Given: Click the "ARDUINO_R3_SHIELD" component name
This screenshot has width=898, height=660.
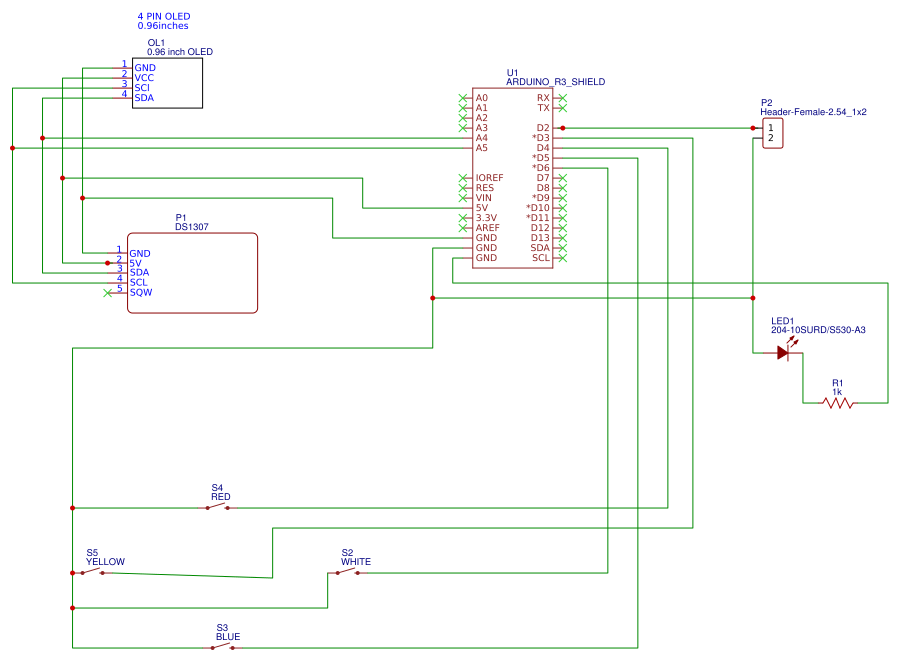Looking at the screenshot, I should coord(556,82).
